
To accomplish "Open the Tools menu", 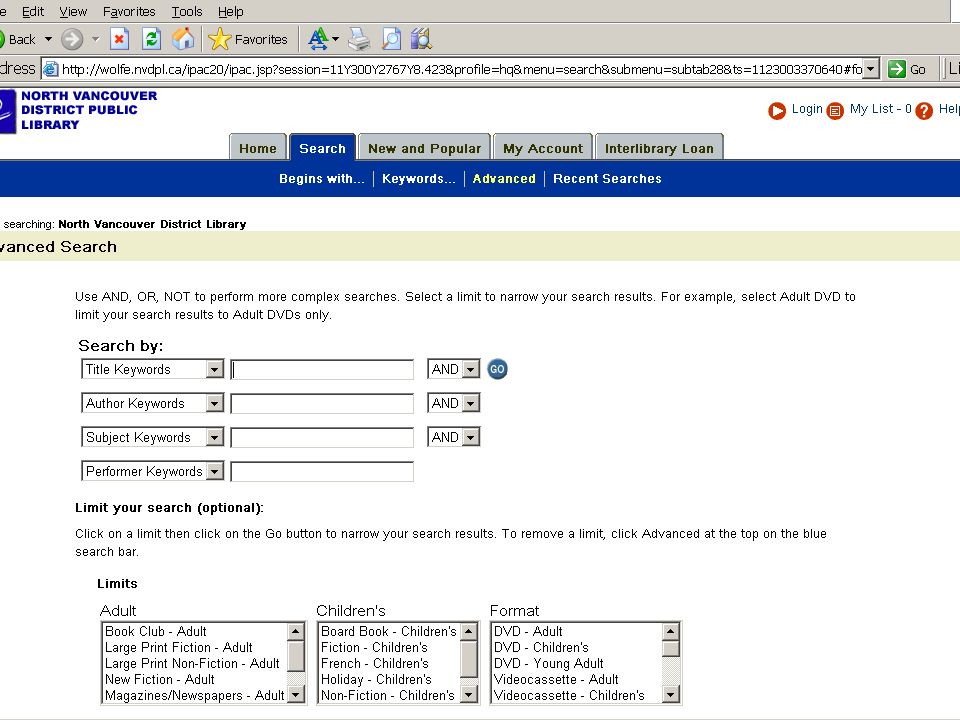I will [187, 12].
